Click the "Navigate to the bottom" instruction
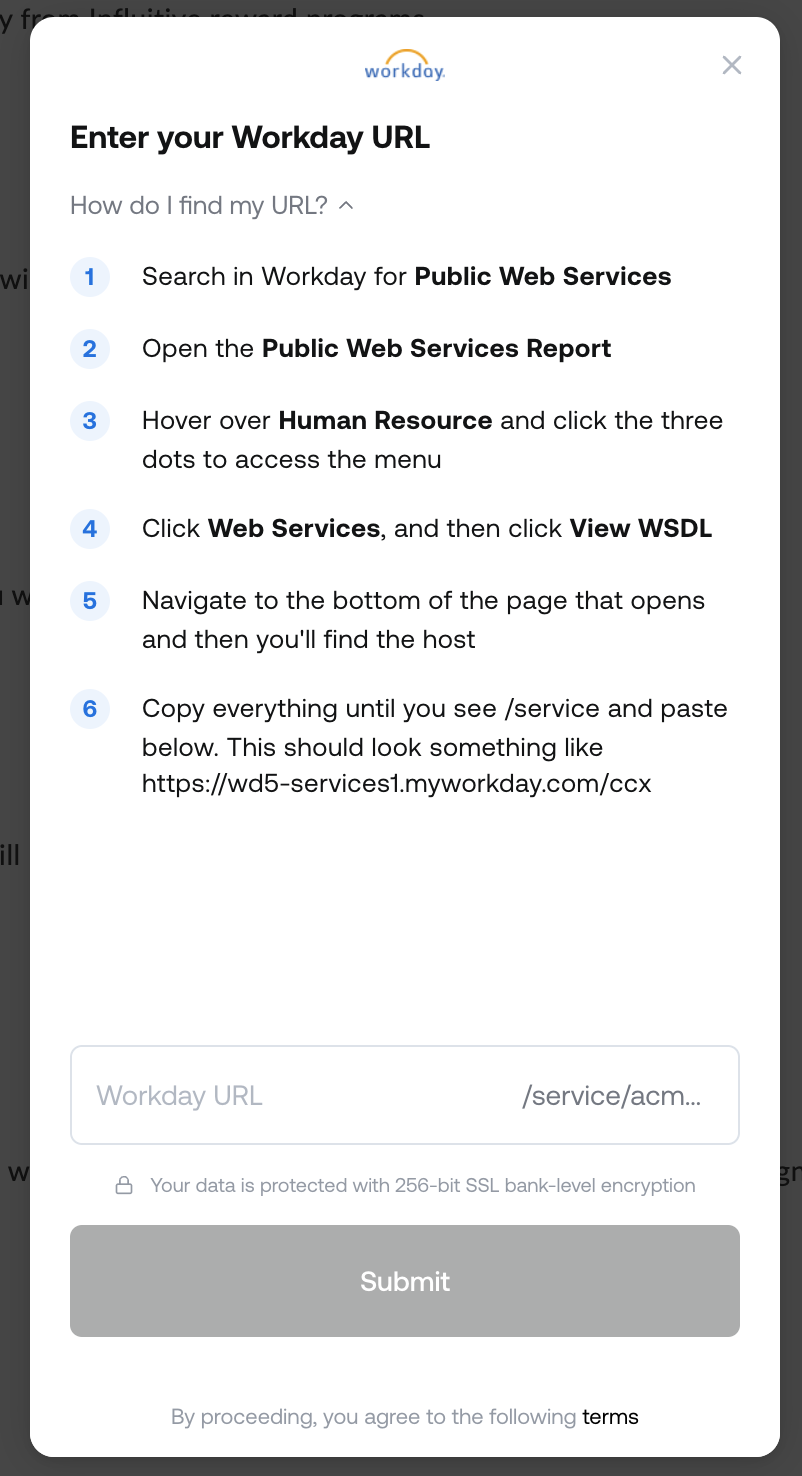 424,619
